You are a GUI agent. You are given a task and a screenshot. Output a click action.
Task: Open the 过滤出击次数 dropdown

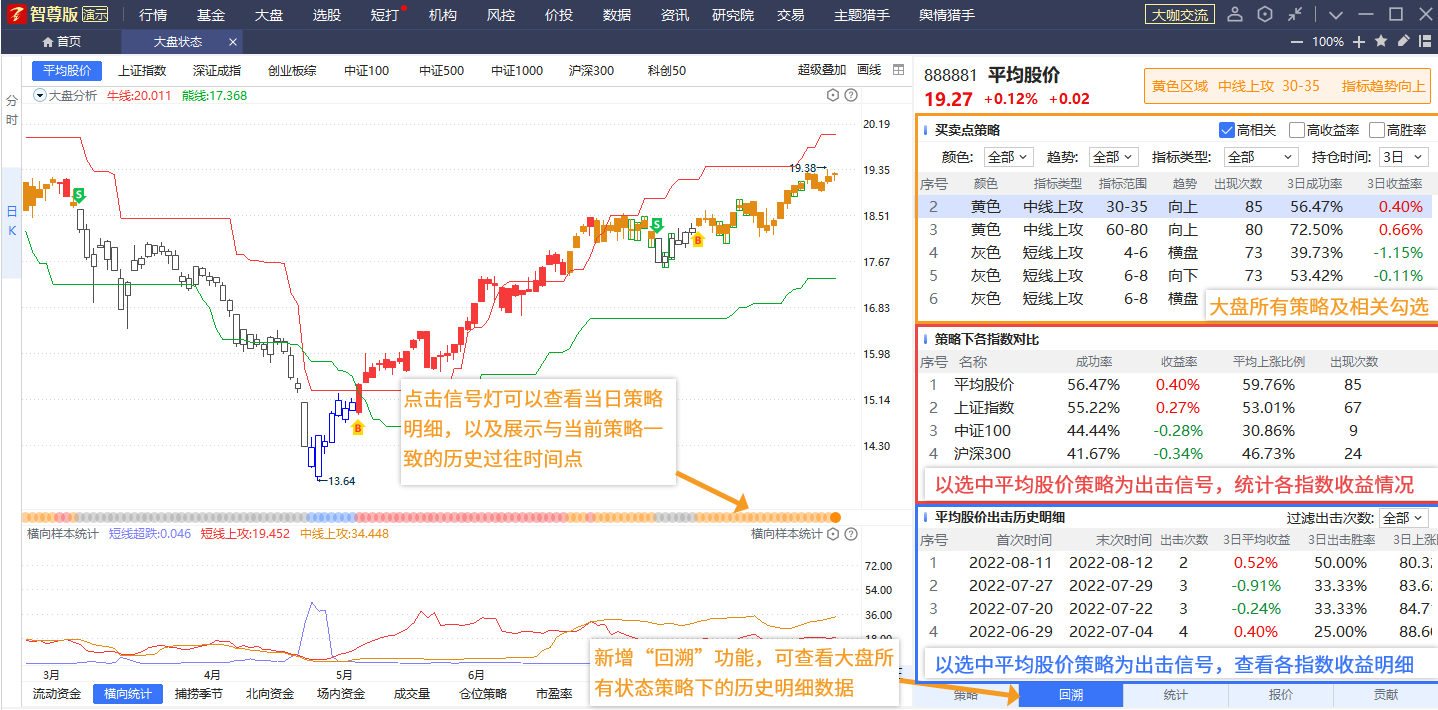tap(1404, 518)
